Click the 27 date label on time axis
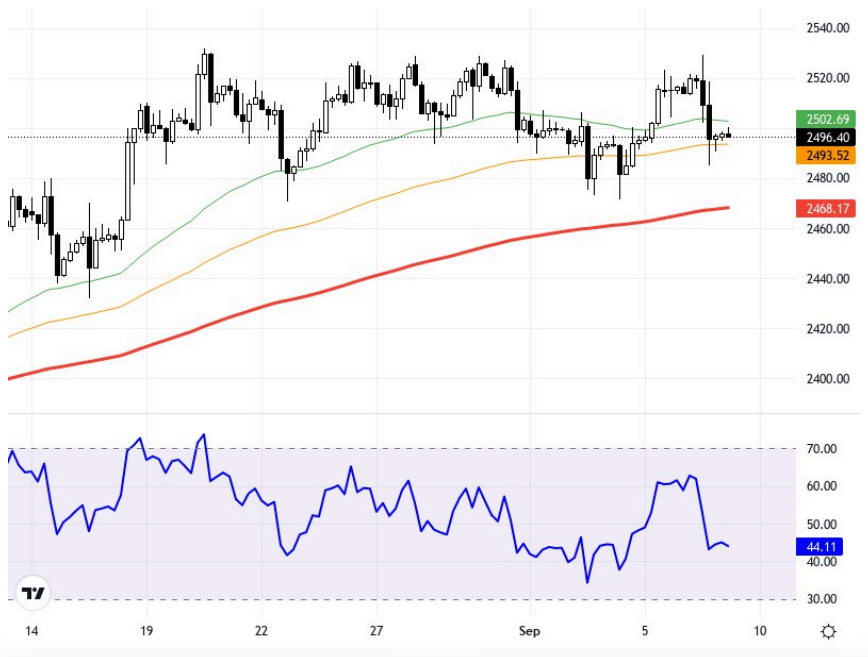The width and height of the screenshot is (868, 657). (x=376, y=631)
